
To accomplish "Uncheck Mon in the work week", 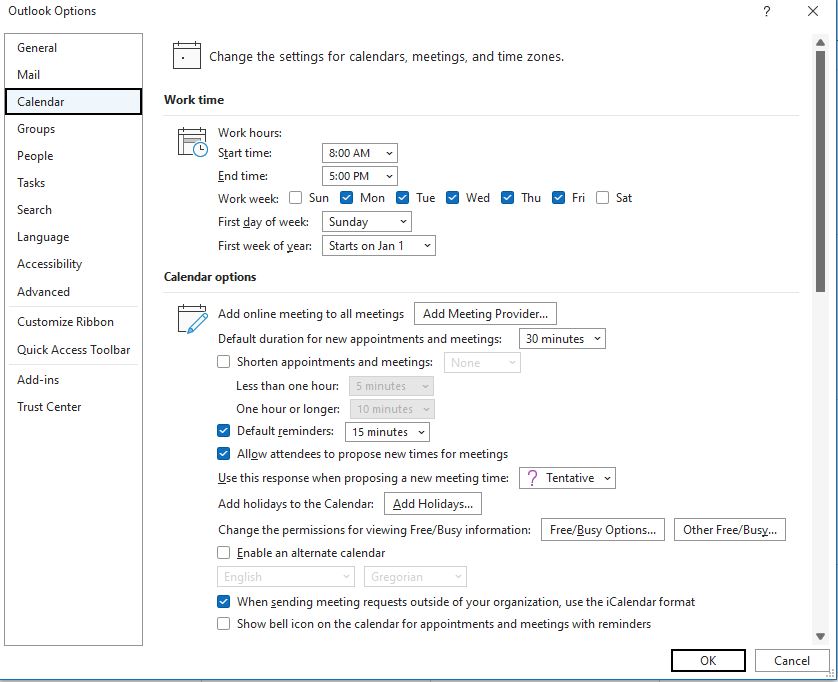I will pos(346,198).
